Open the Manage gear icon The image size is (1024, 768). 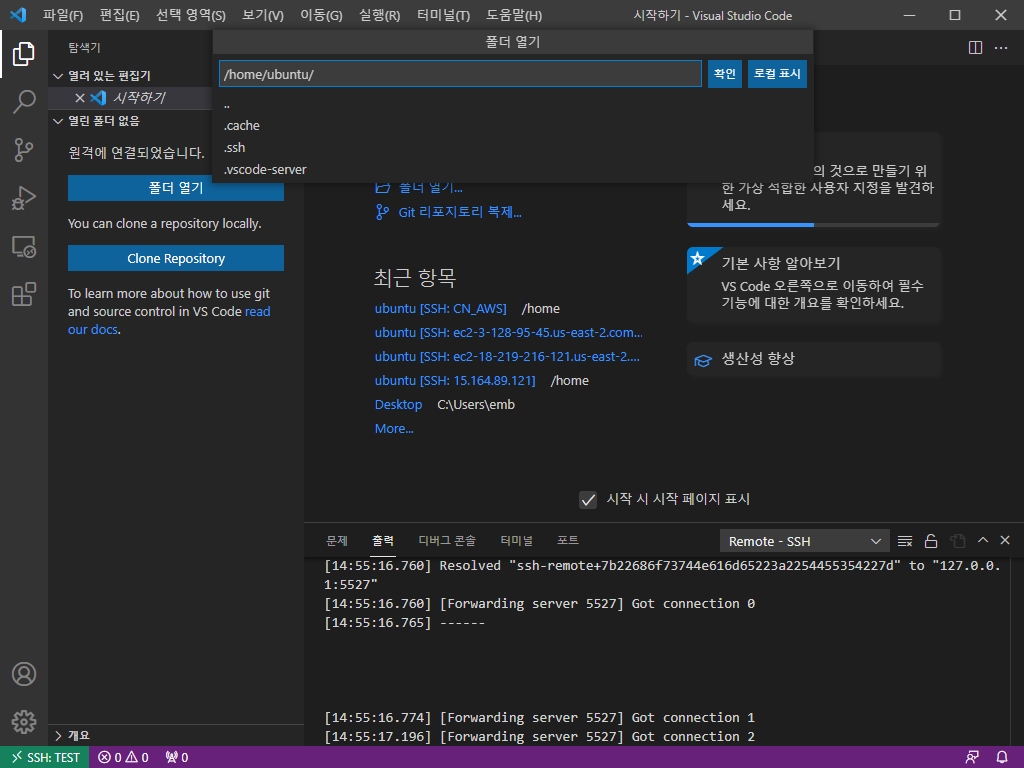[24, 722]
